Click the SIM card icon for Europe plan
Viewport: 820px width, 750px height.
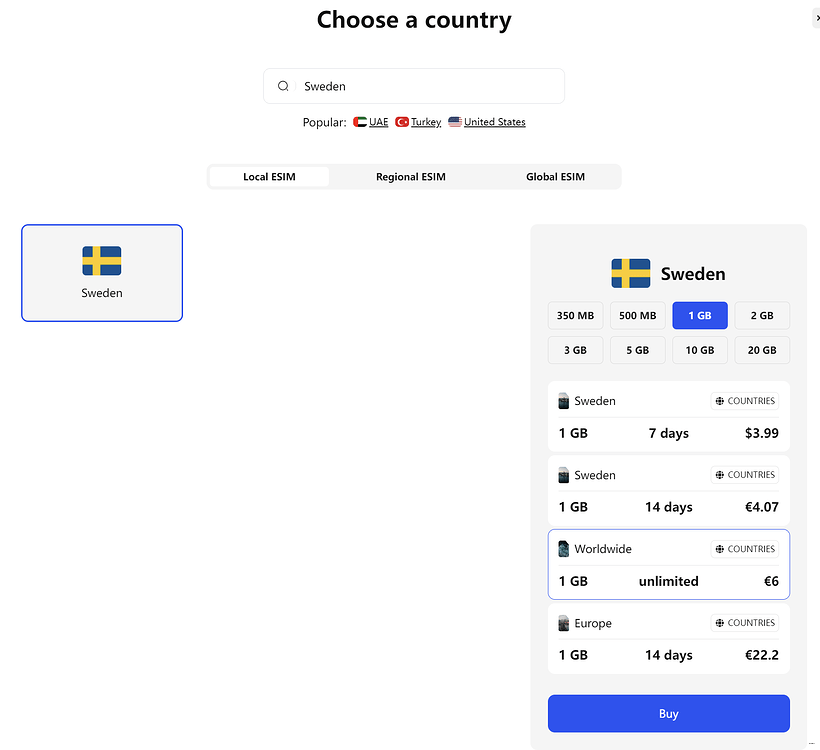pyautogui.click(x=564, y=623)
